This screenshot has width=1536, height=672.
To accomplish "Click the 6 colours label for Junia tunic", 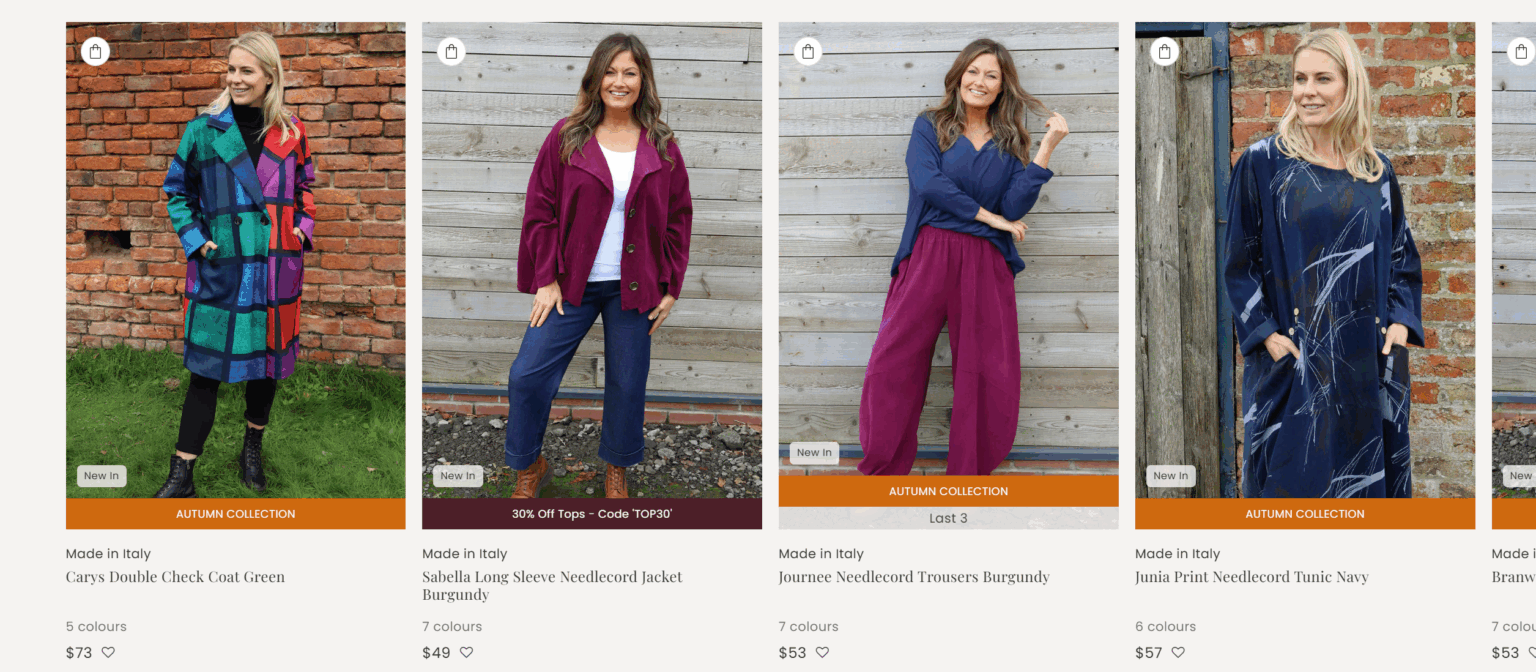I will [1165, 627].
